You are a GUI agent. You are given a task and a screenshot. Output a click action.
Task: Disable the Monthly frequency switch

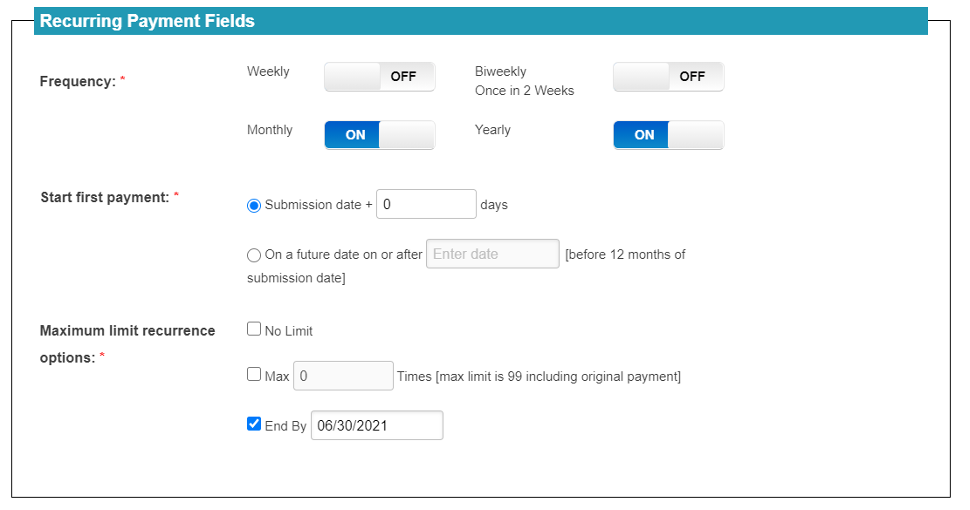coord(380,135)
